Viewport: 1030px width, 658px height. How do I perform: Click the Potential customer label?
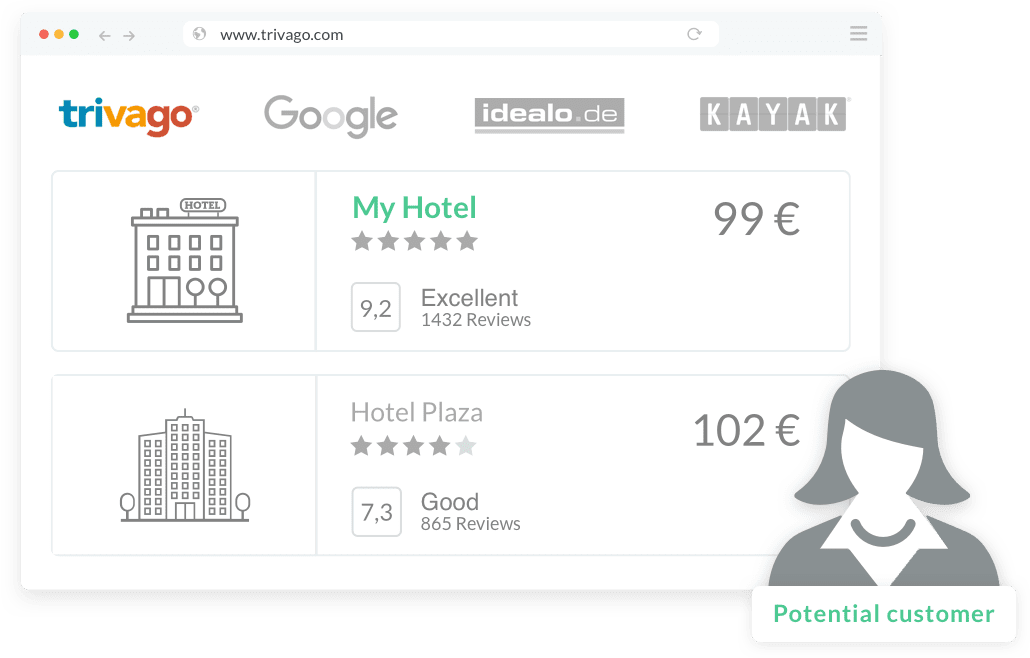click(x=884, y=614)
